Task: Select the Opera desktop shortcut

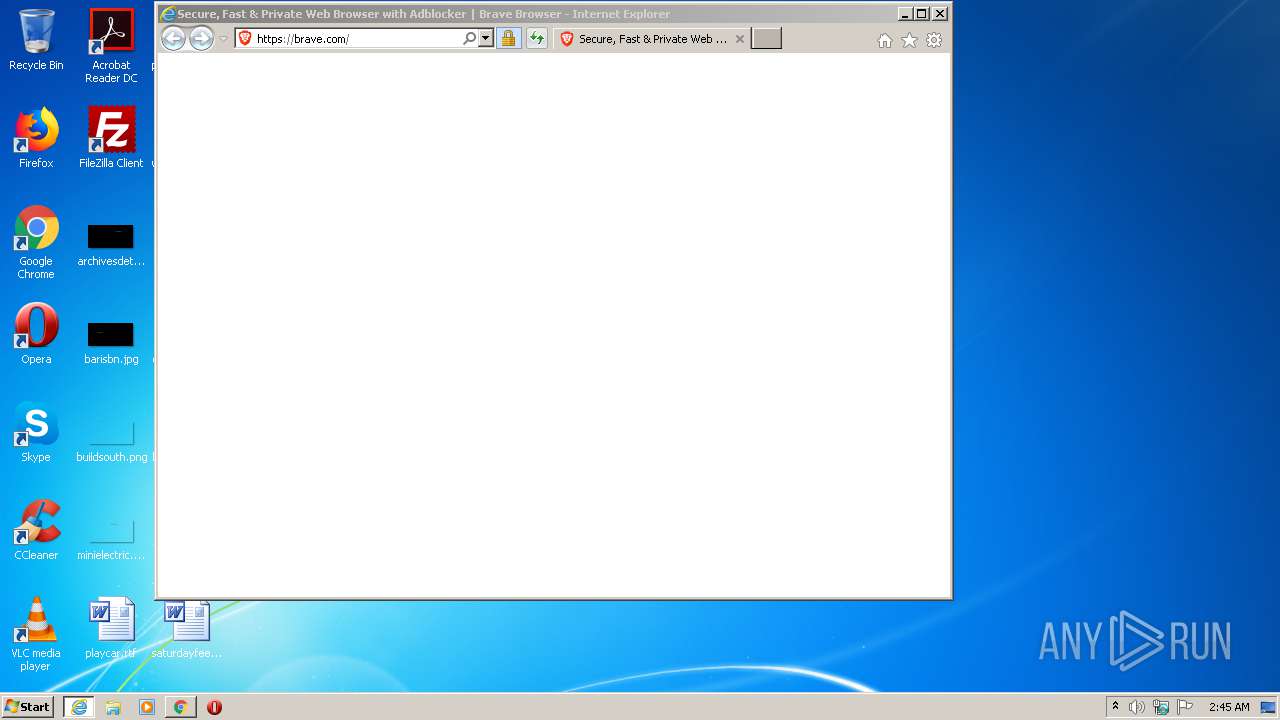Action: pos(36,334)
